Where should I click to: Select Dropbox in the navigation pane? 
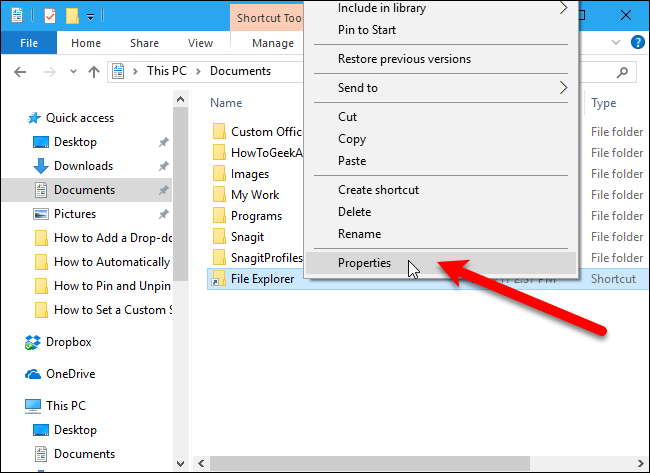(x=68, y=342)
